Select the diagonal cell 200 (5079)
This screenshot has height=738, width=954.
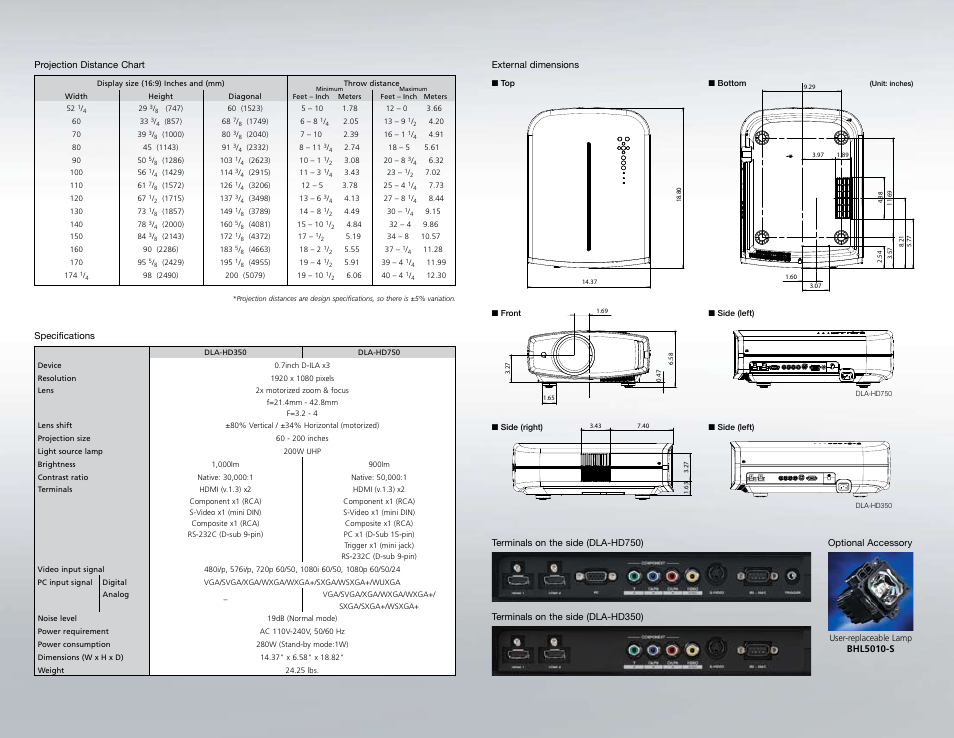[245, 275]
